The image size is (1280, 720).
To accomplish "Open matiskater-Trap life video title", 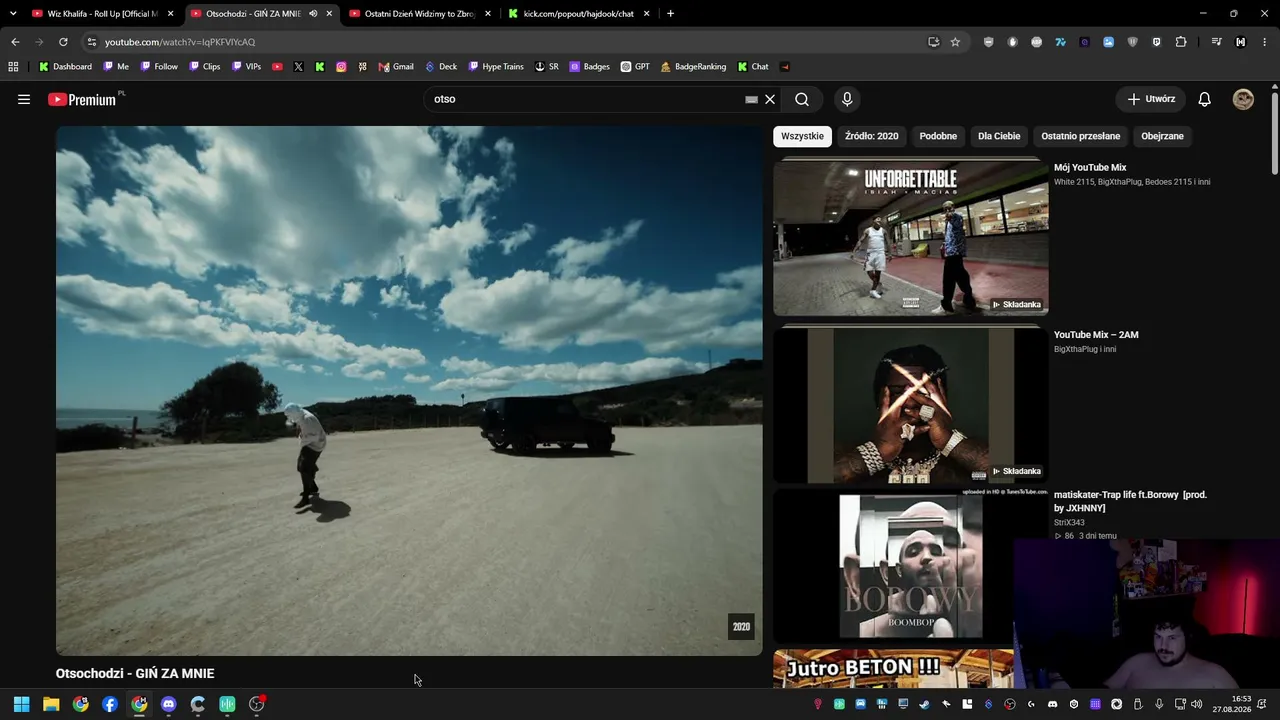I will pos(1130,501).
